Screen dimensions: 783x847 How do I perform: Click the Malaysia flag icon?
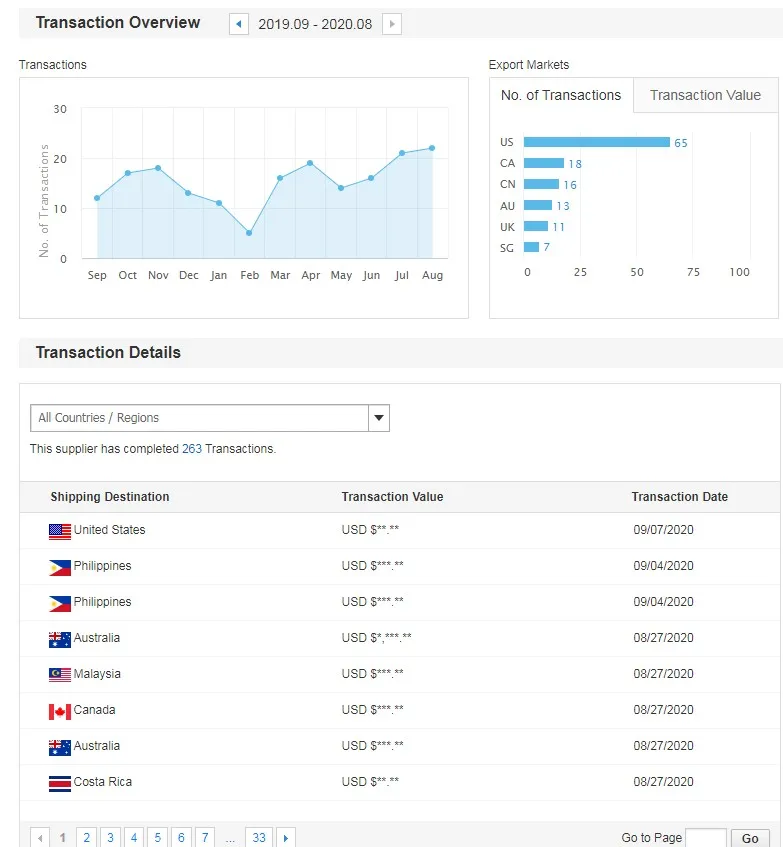tap(60, 675)
